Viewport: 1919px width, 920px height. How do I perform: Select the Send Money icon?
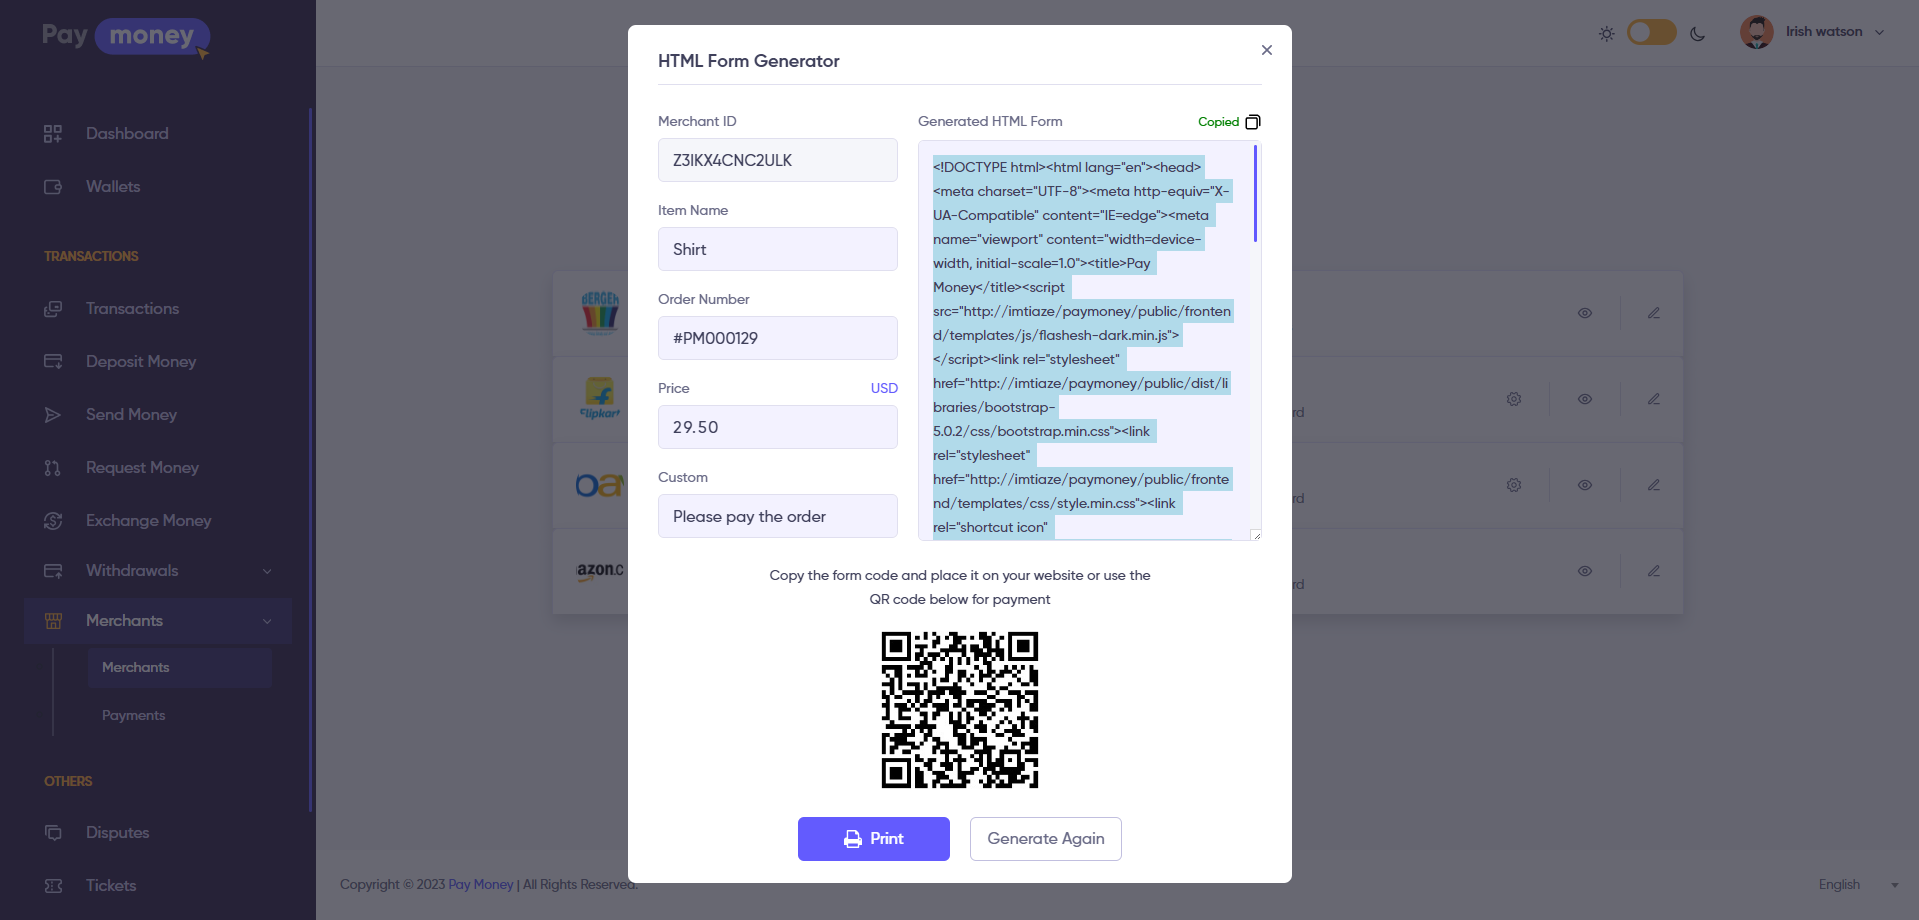[x=53, y=415]
